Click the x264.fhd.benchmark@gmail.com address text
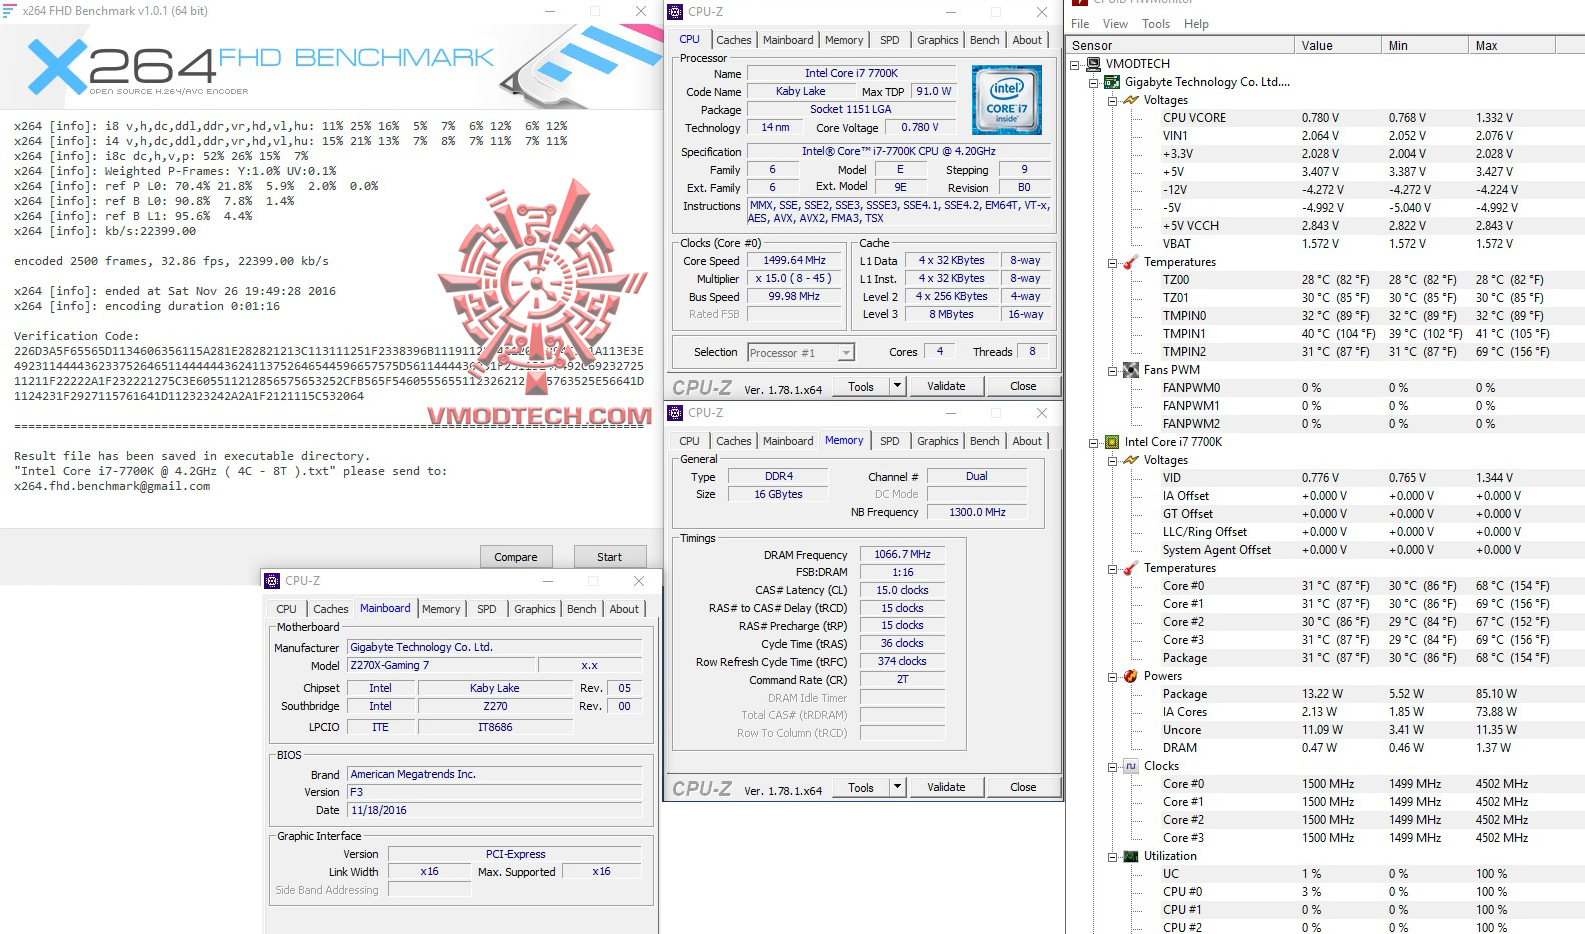 coord(112,486)
